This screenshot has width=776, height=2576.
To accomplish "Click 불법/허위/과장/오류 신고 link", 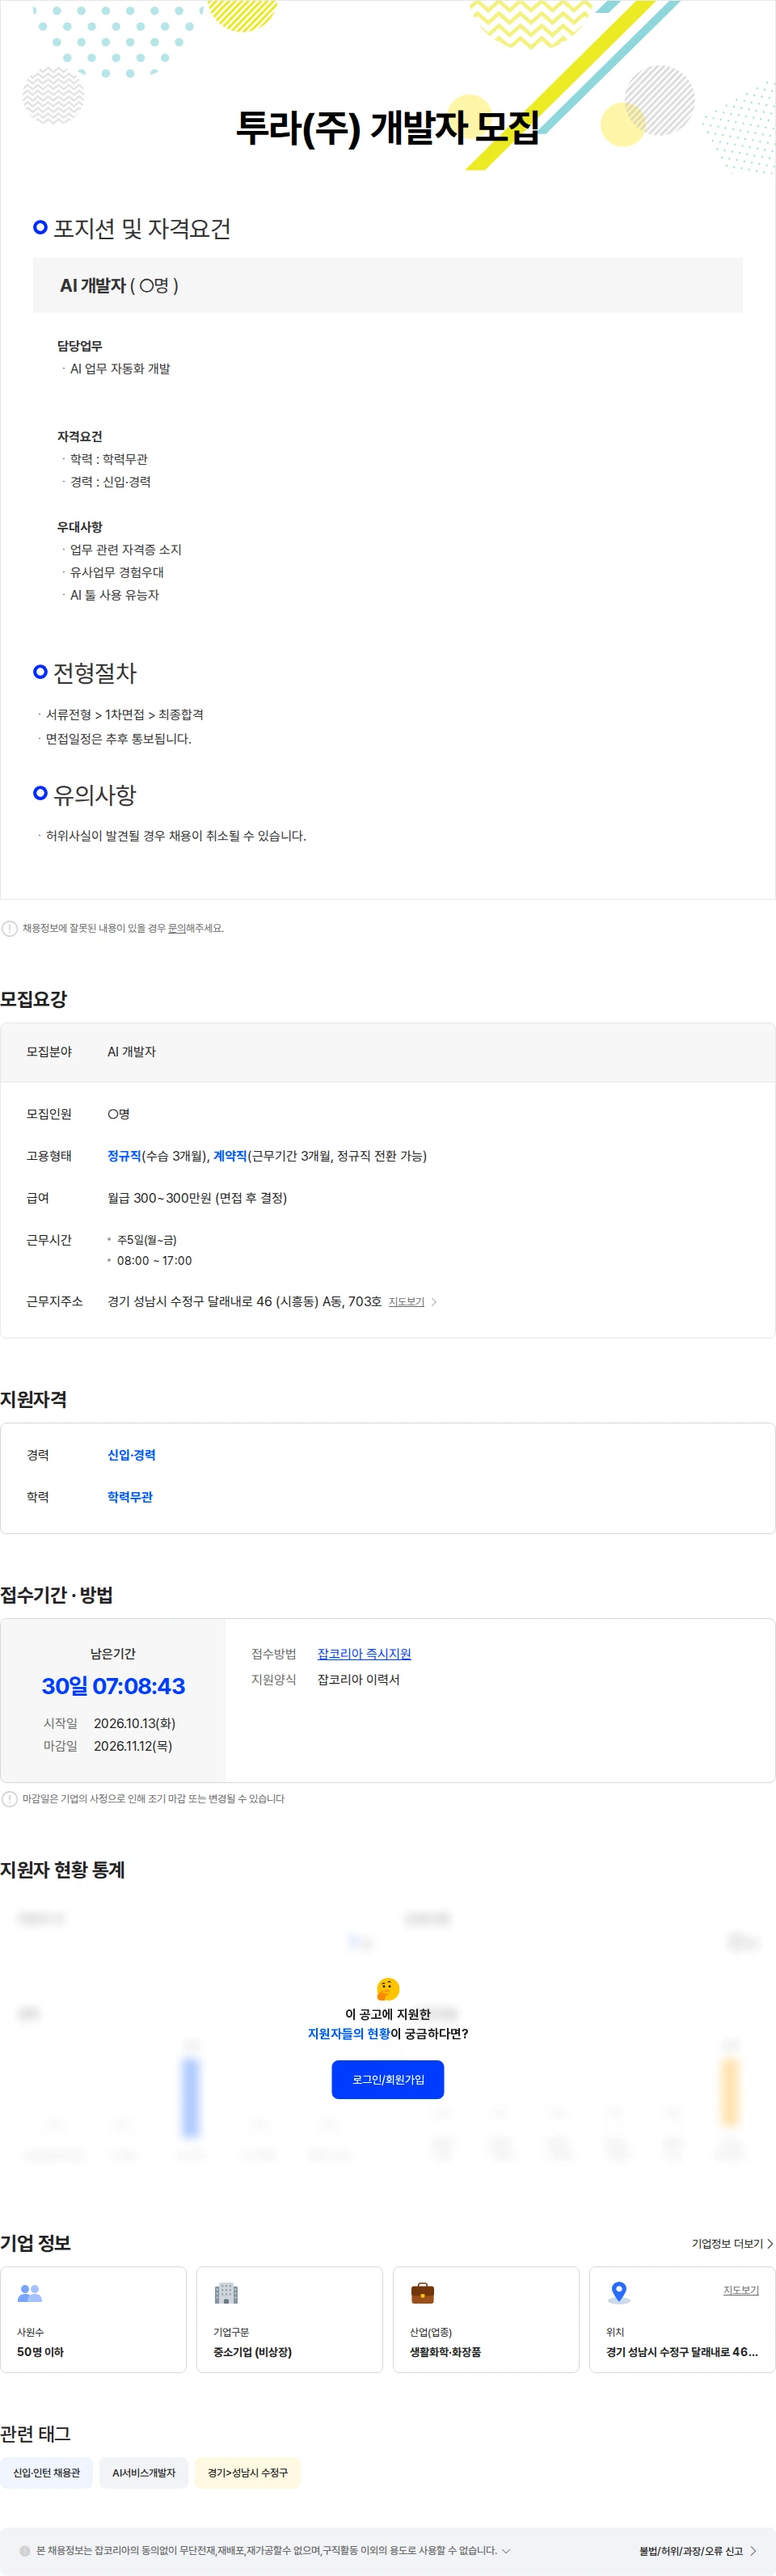I will coord(698,2551).
